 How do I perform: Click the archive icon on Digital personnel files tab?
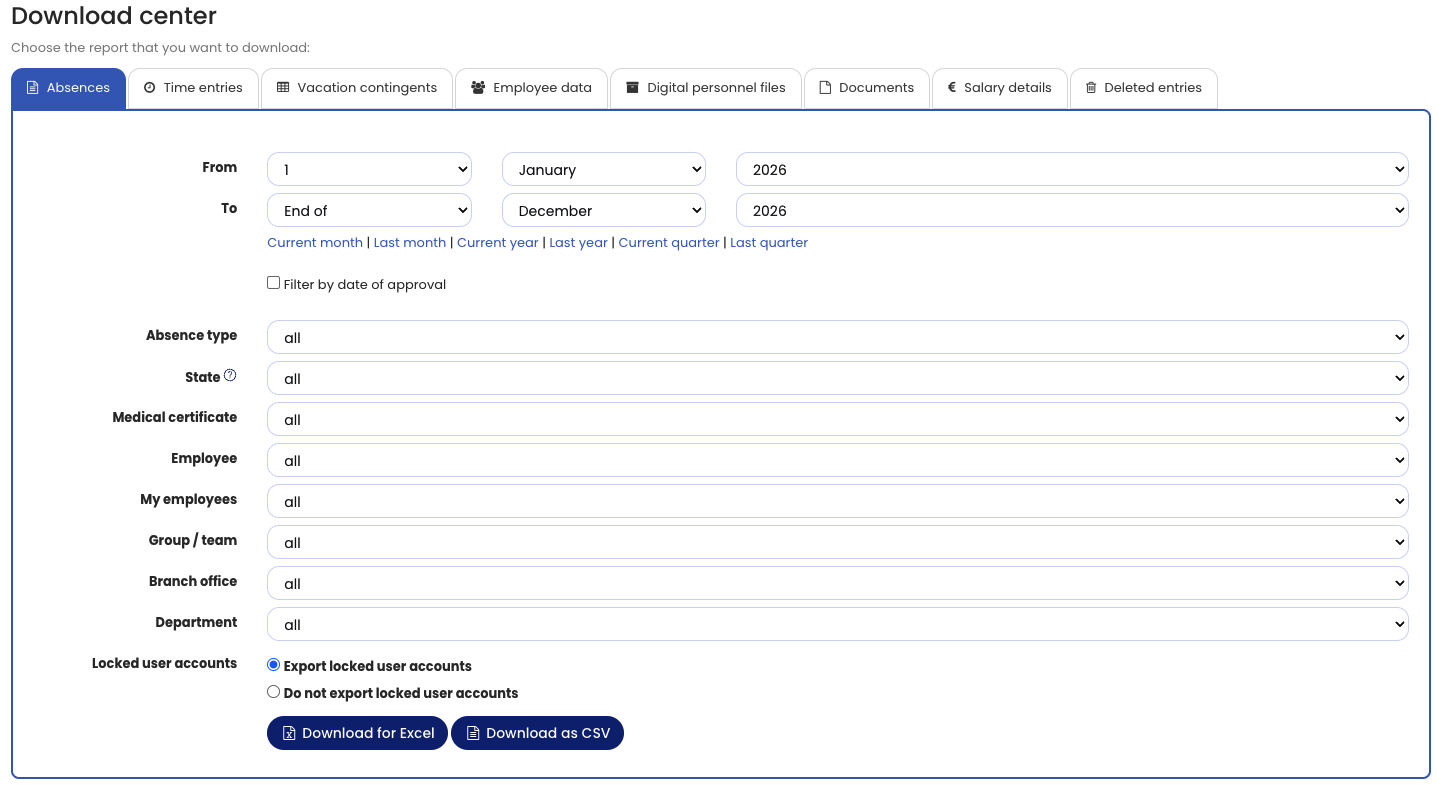pos(632,88)
